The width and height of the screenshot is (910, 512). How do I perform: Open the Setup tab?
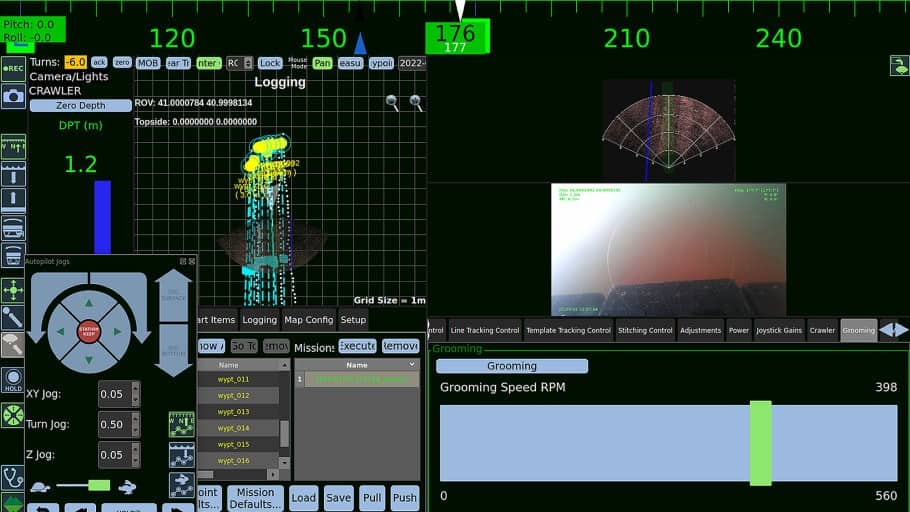click(353, 320)
